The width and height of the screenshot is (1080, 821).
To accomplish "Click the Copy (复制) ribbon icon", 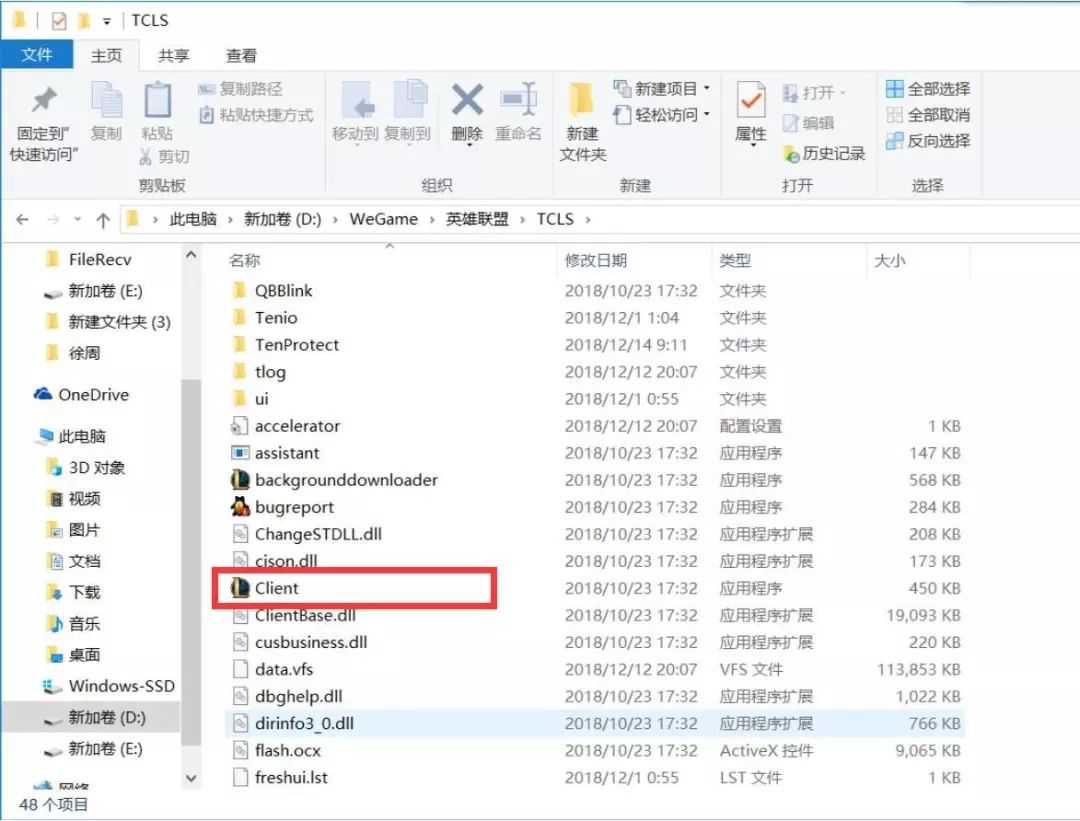I will pyautogui.click(x=107, y=100).
